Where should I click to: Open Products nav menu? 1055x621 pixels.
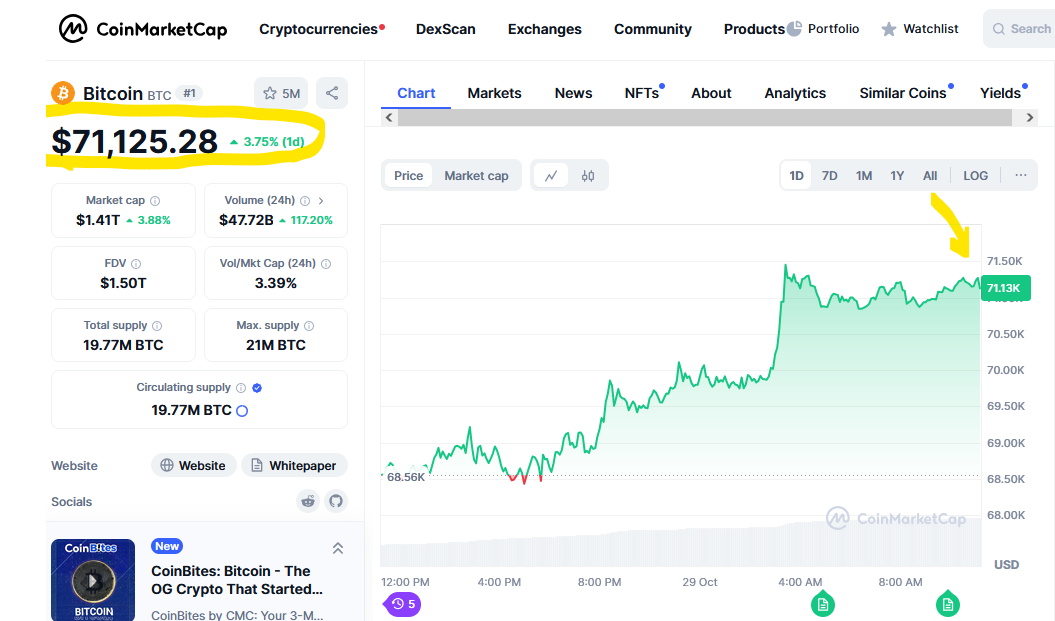(x=754, y=29)
